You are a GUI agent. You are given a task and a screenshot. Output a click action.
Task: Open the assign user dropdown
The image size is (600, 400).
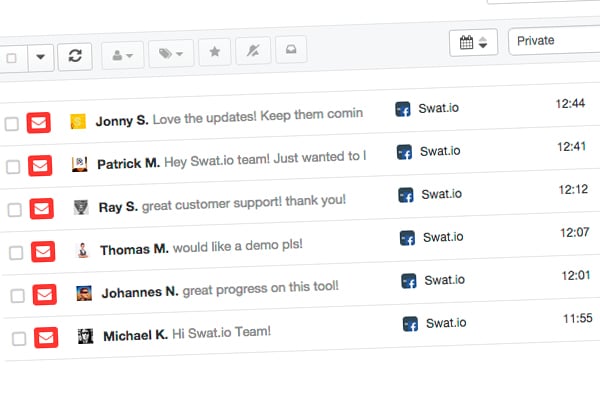[x=122, y=56]
